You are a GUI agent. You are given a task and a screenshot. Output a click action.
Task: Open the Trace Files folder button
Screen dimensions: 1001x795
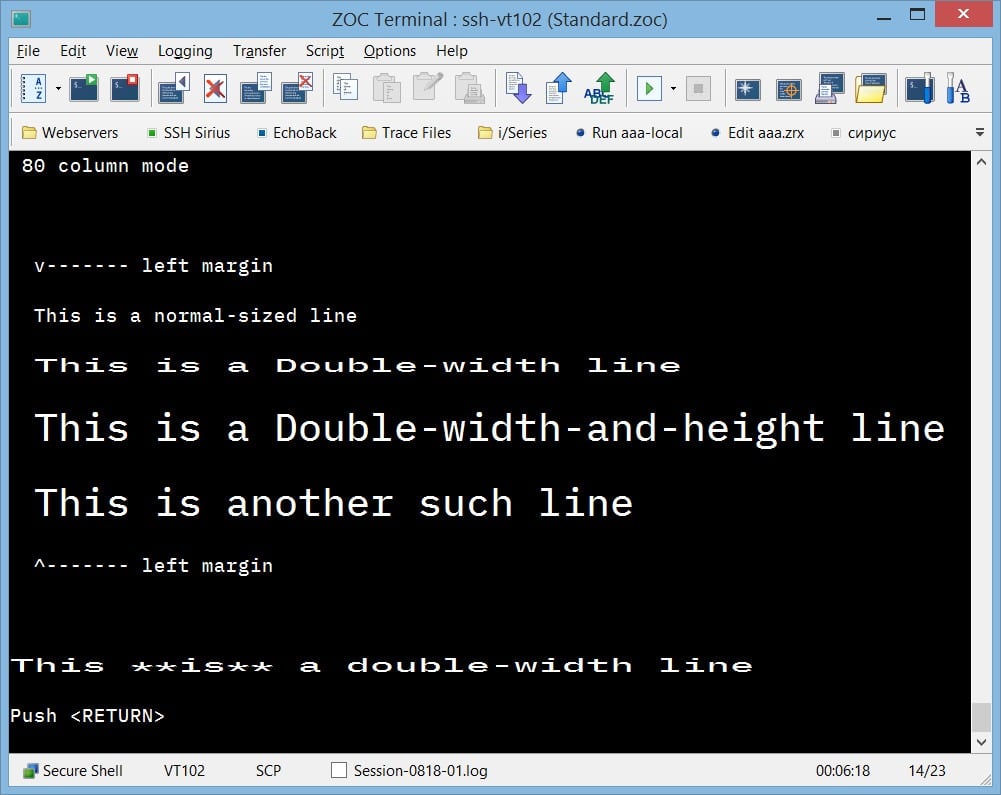406,132
